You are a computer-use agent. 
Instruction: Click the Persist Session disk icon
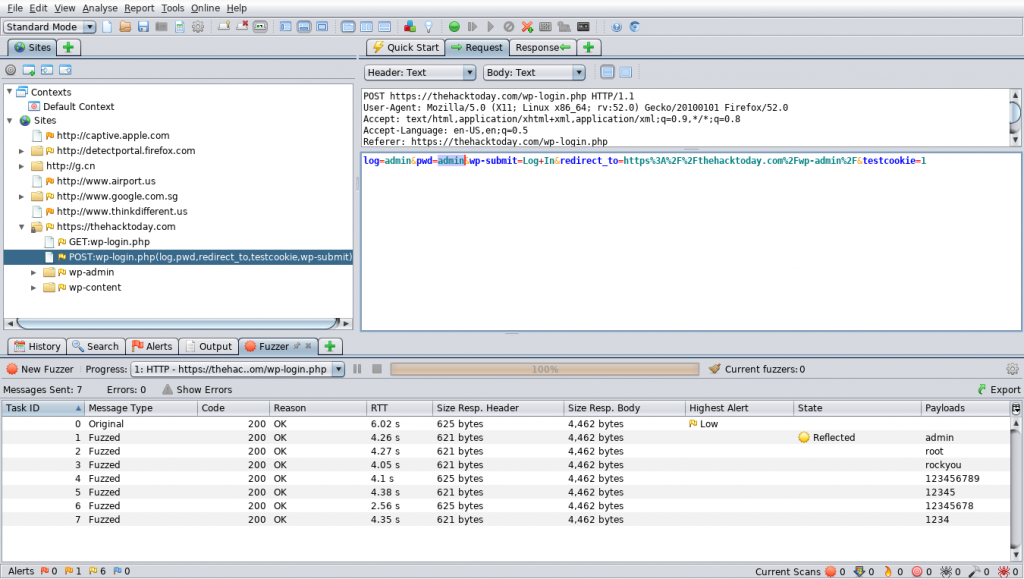tap(143, 26)
